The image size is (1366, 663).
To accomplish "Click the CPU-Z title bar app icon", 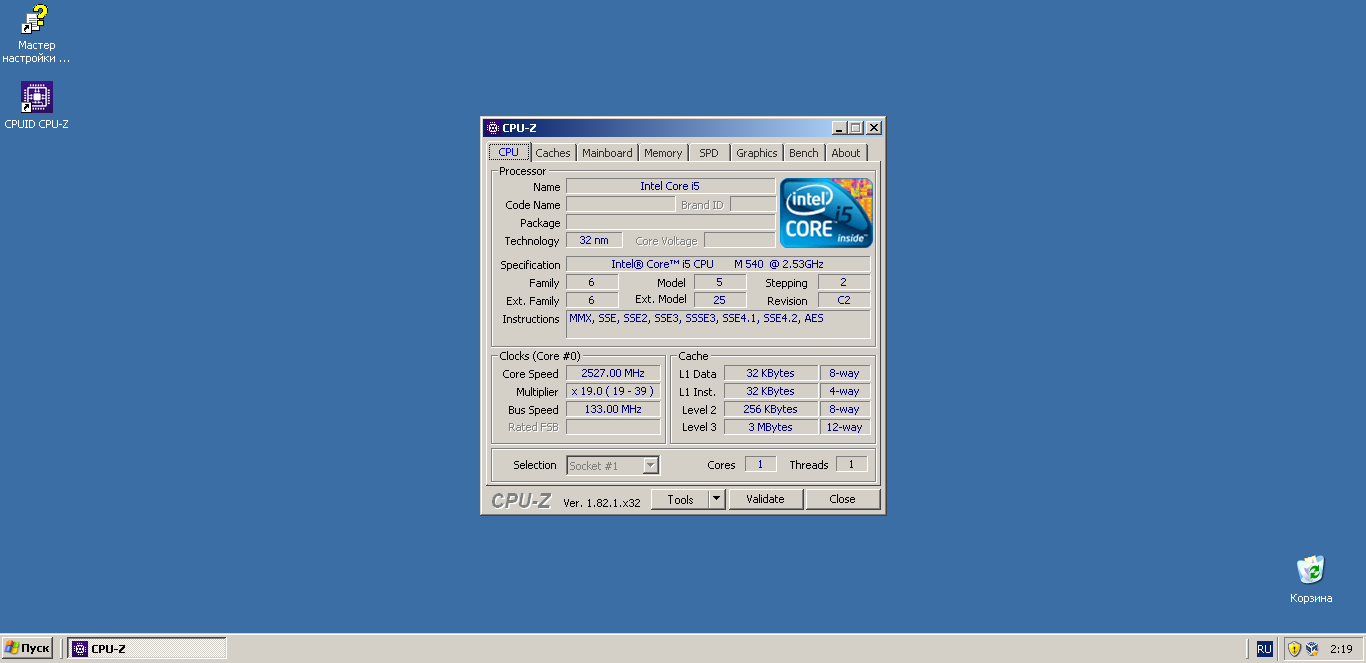I will [491, 128].
